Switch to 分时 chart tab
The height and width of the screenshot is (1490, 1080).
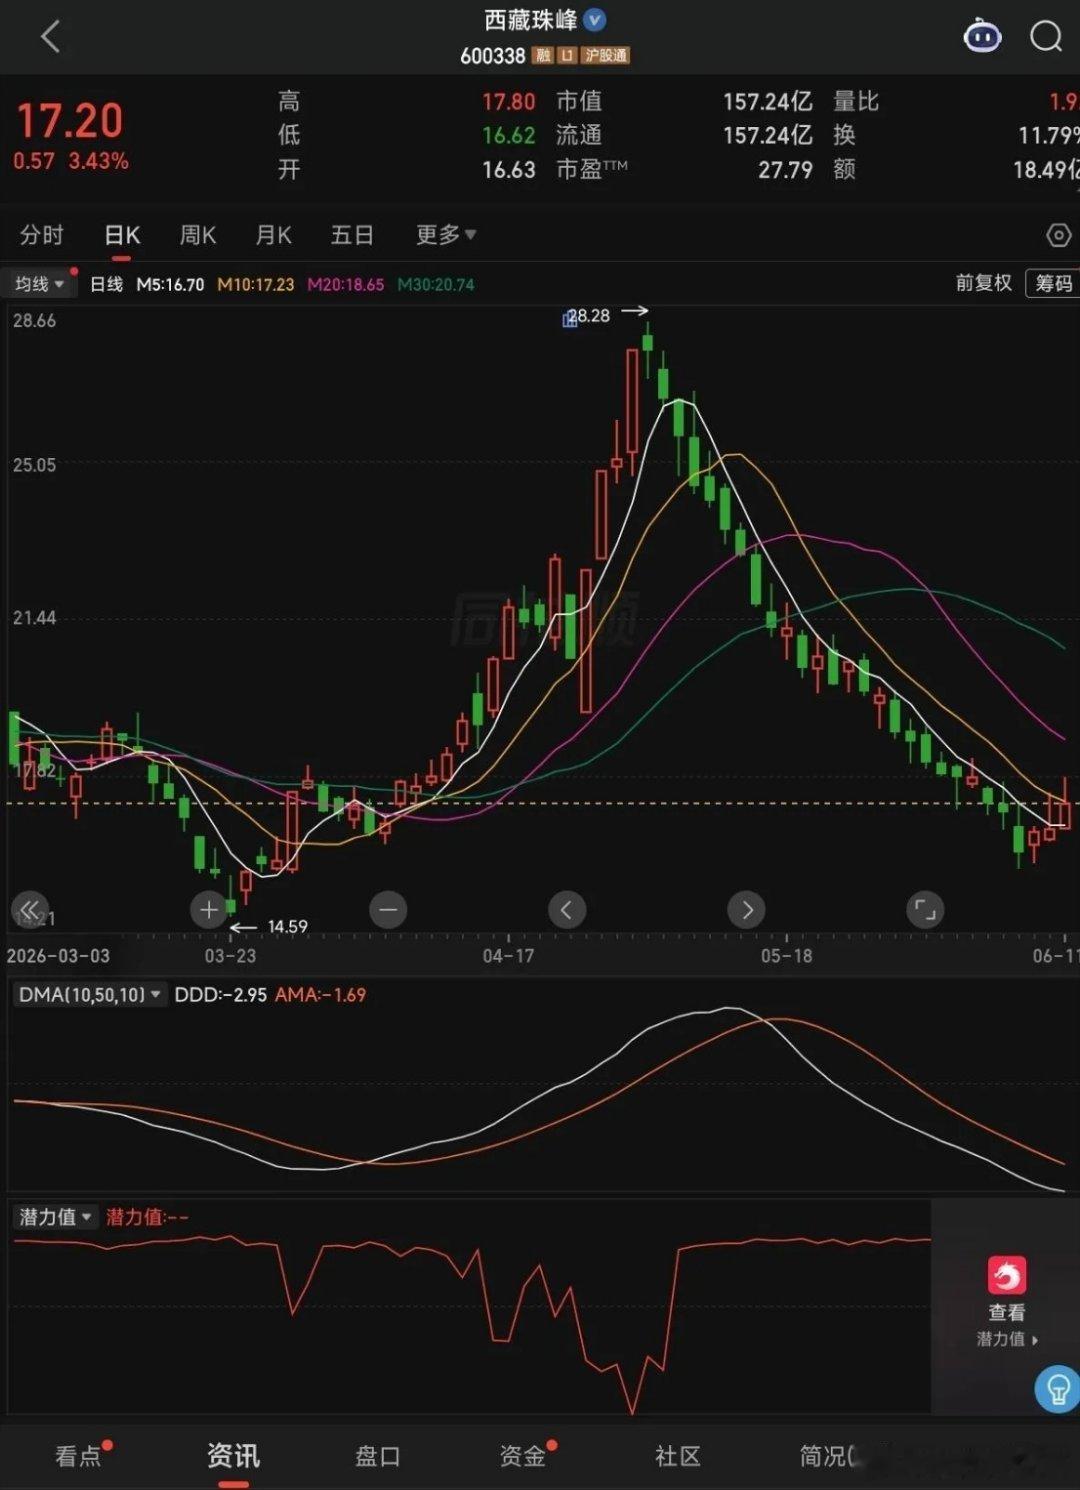tap(41, 235)
